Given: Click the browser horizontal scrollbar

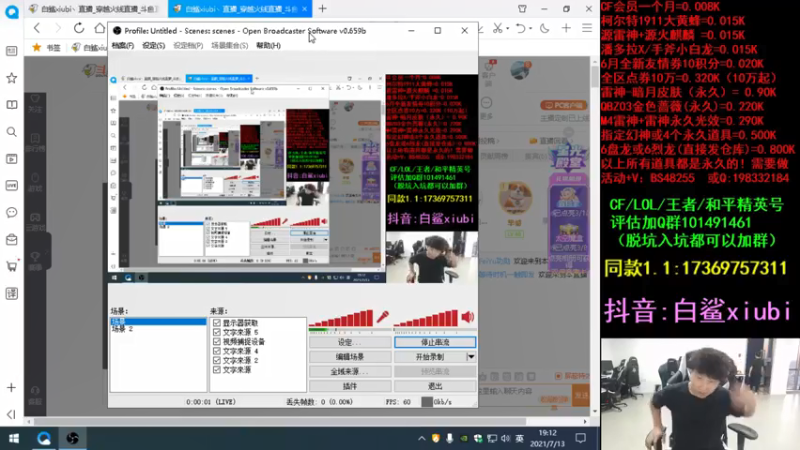Looking at the screenshot, I should (281, 421).
